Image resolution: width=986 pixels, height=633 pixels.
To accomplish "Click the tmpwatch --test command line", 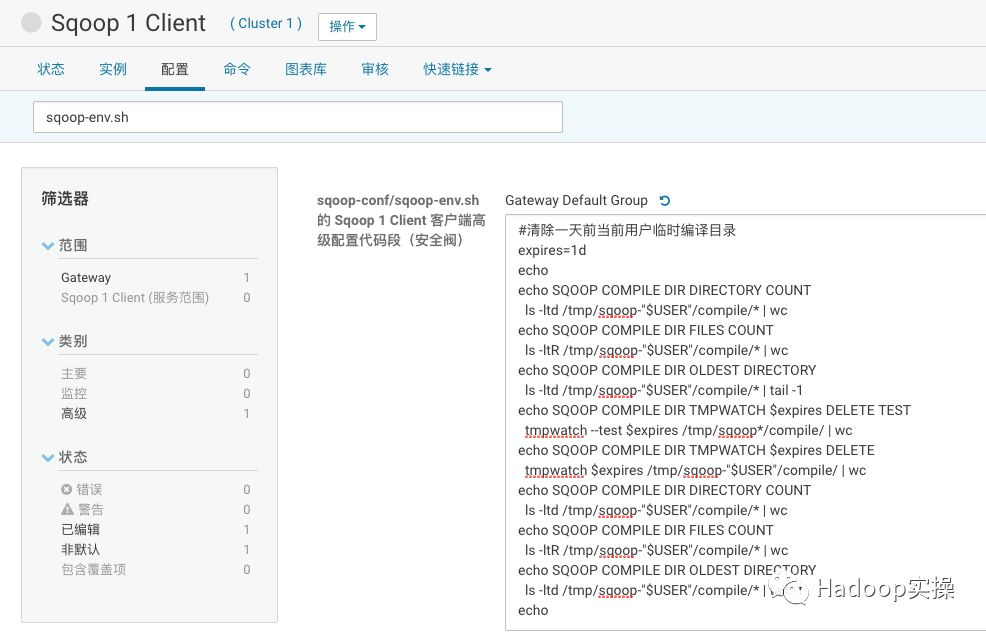I will (689, 431).
